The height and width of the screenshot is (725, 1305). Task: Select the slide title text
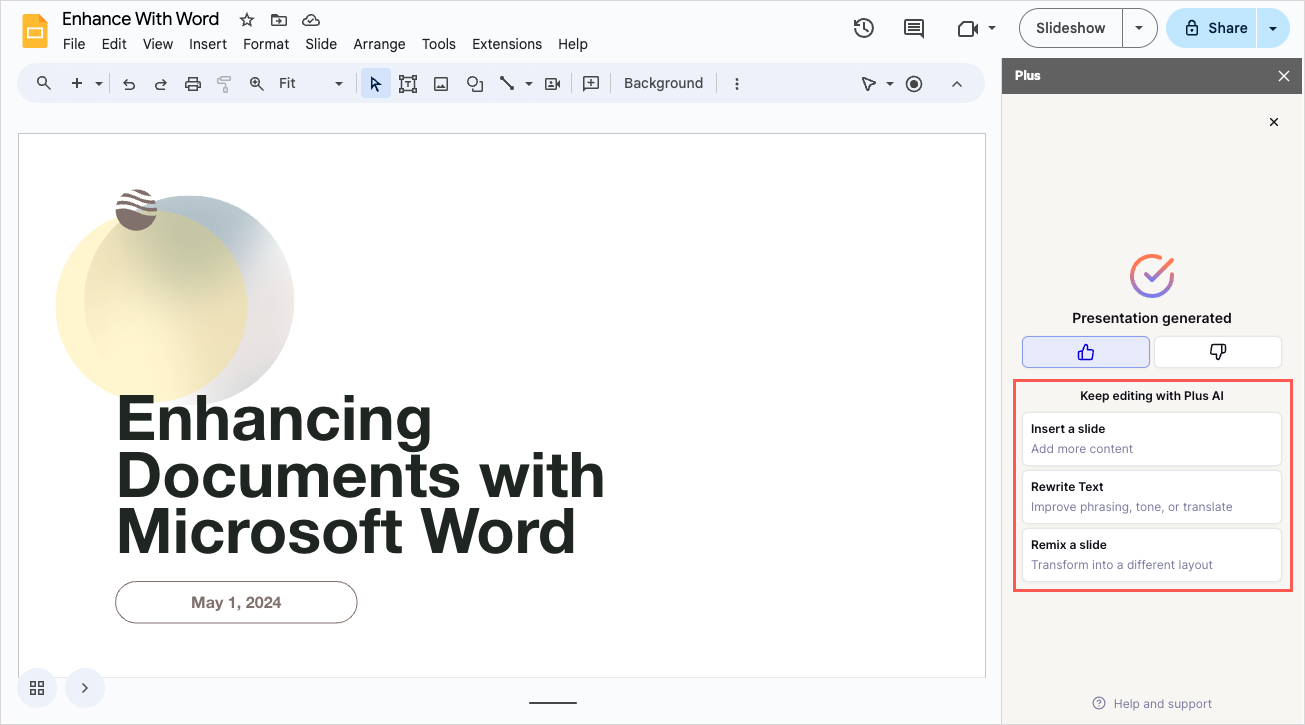point(361,475)
